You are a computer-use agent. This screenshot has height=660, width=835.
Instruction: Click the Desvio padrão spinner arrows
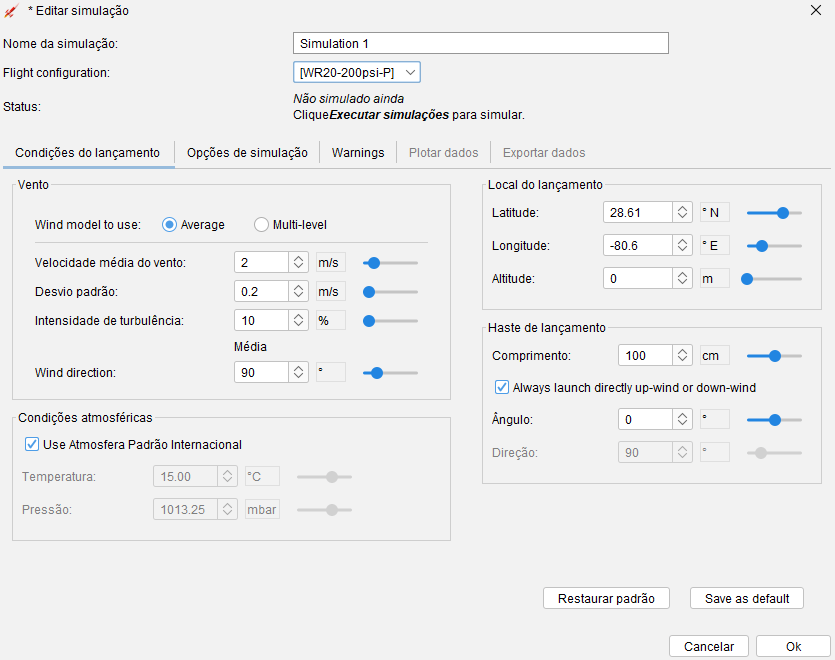pyautogui.click(x=298, y=291)
